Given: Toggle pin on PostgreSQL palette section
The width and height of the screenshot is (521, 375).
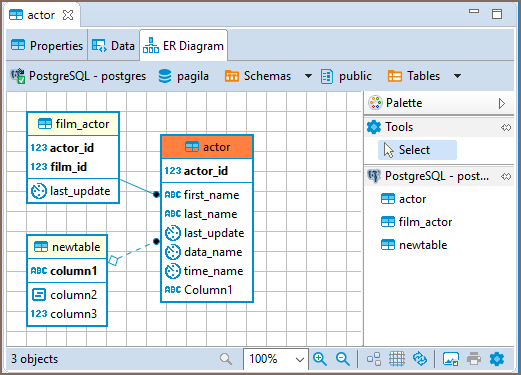Looking at the screenshot, I should coord(506,176).
